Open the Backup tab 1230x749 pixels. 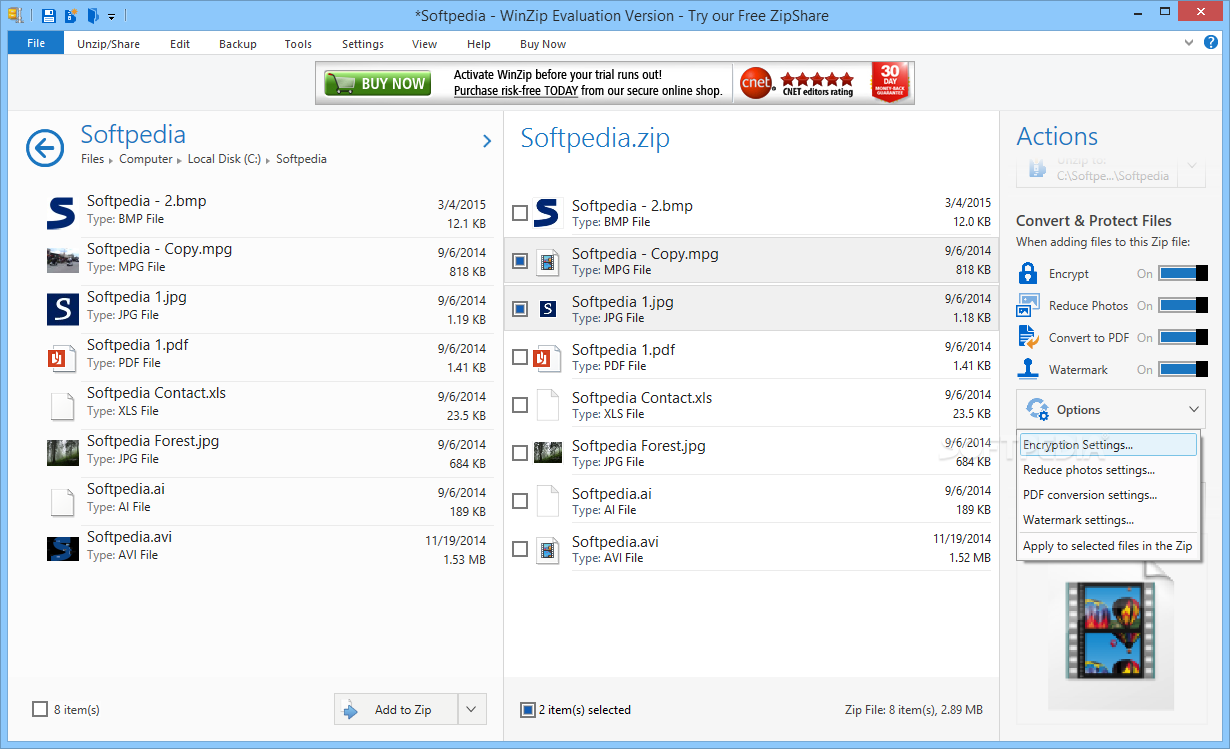pos(238,44)
